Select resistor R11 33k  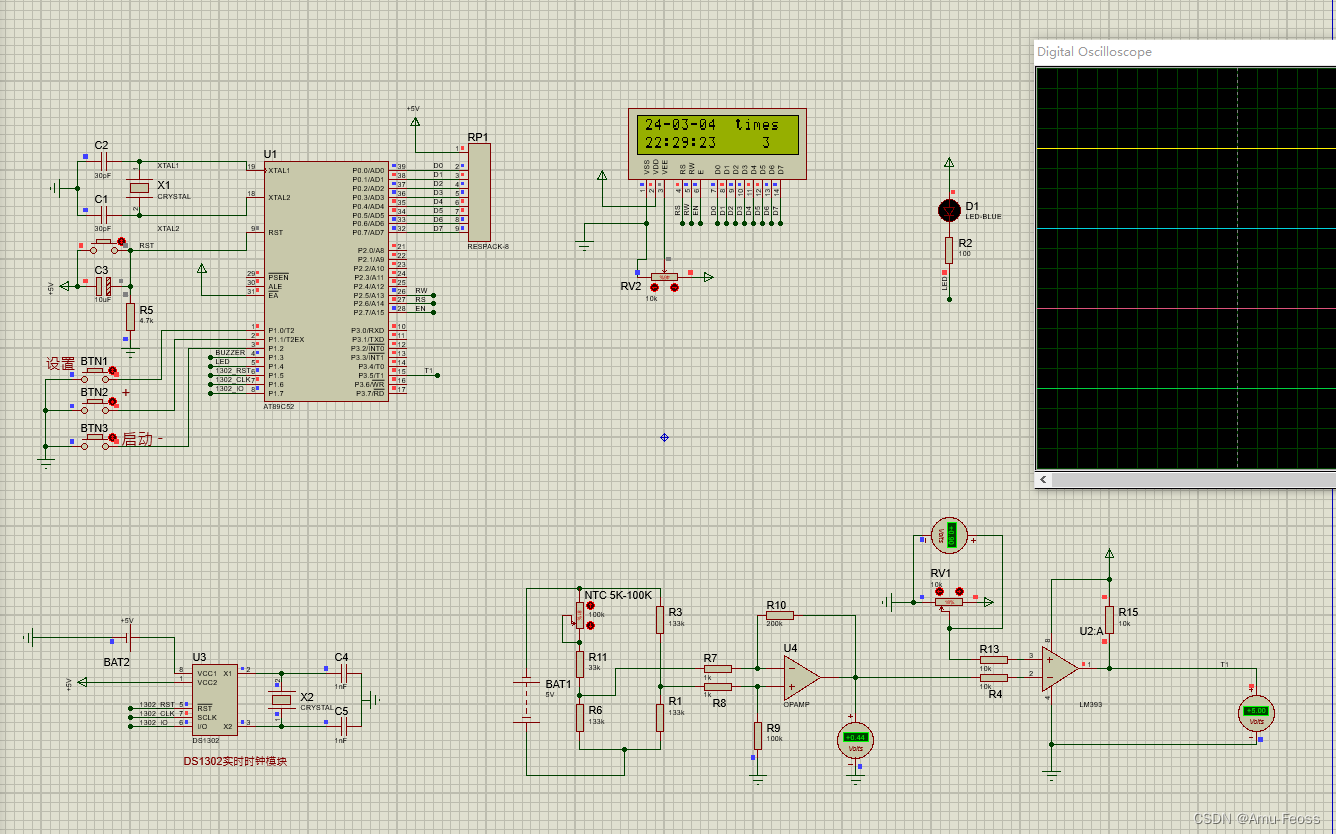click(579, 663)
